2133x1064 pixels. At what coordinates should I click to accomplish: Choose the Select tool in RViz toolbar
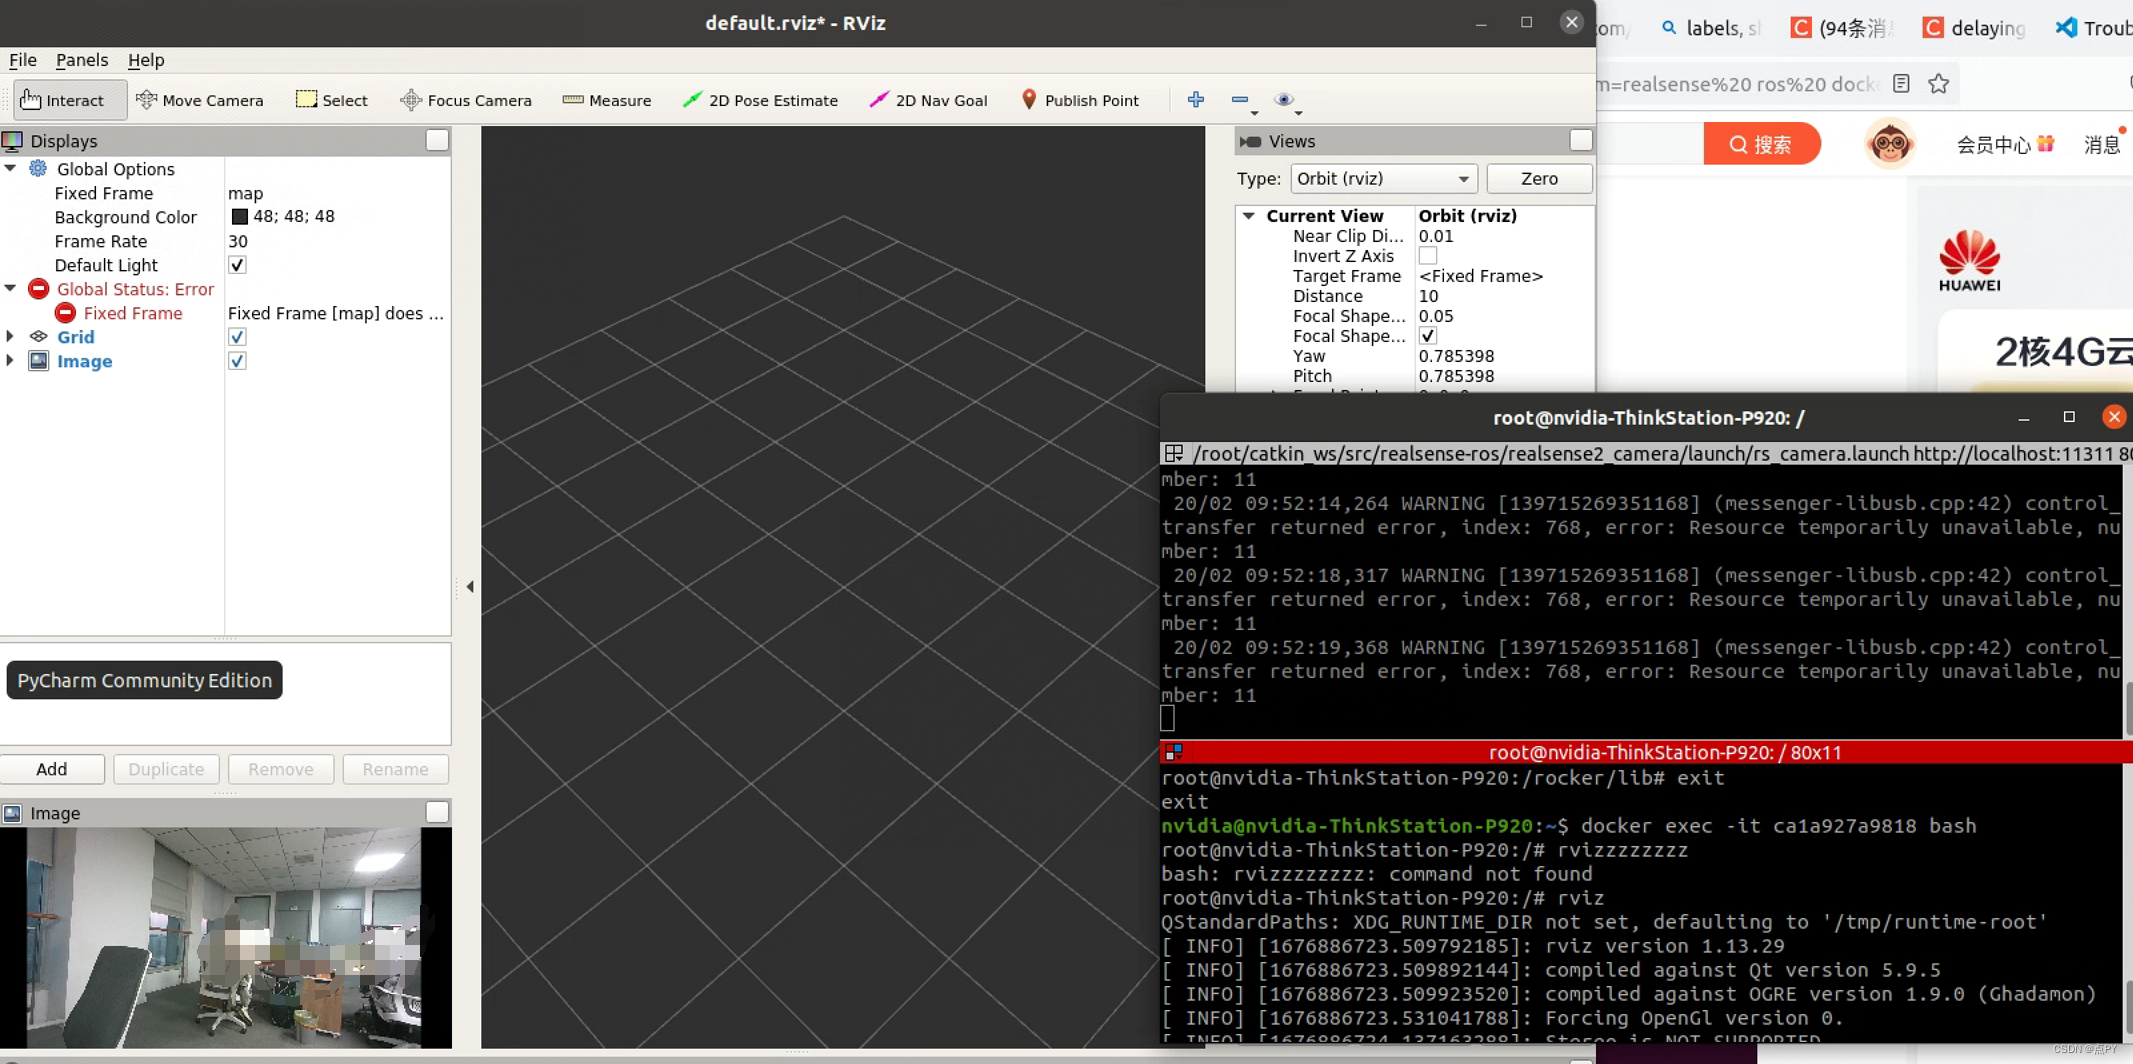click(x=332, y=100)
